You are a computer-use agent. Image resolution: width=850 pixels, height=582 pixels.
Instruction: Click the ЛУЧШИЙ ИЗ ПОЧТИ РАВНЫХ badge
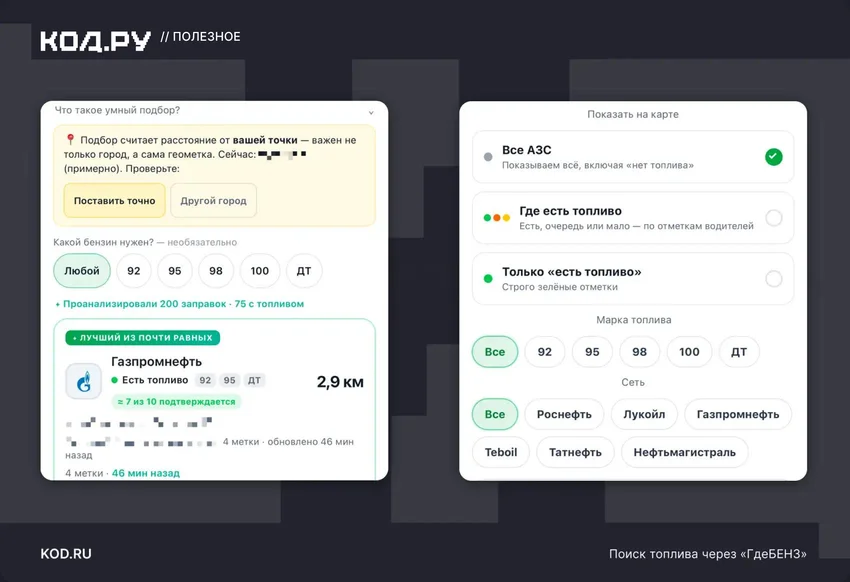[x=143, y=338]
